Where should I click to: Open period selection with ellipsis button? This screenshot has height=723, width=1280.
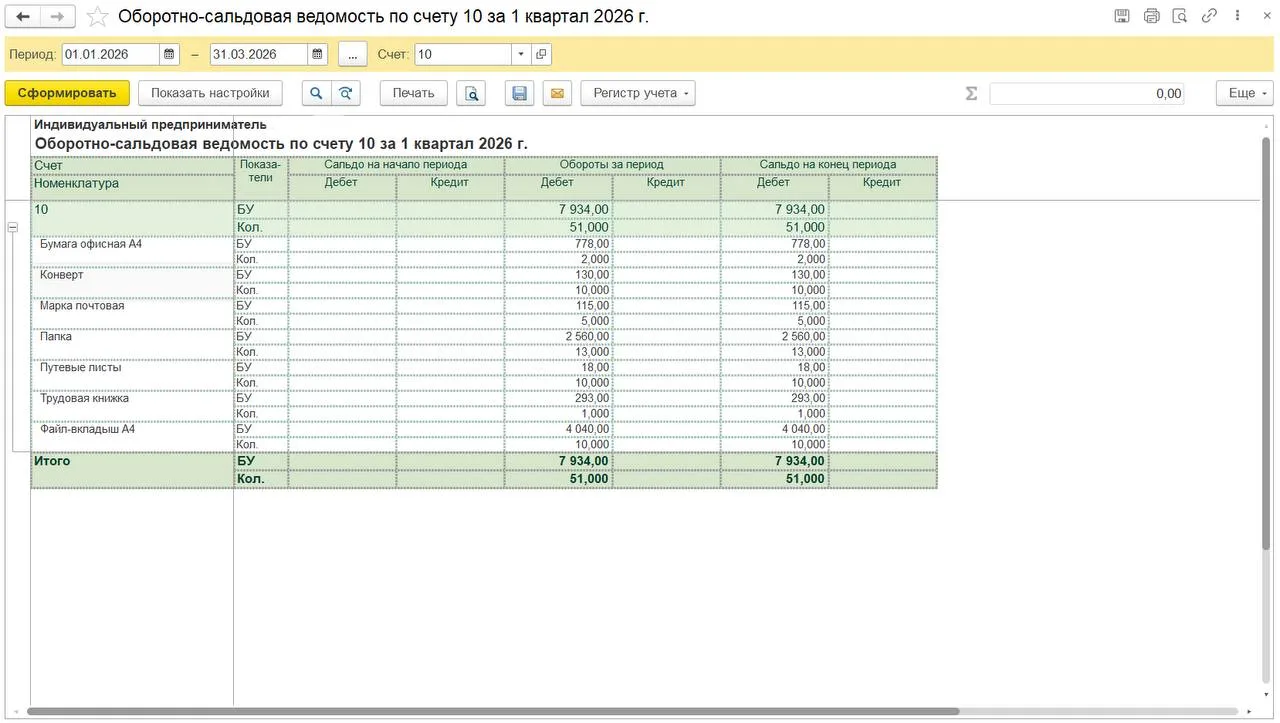(352, 54)
